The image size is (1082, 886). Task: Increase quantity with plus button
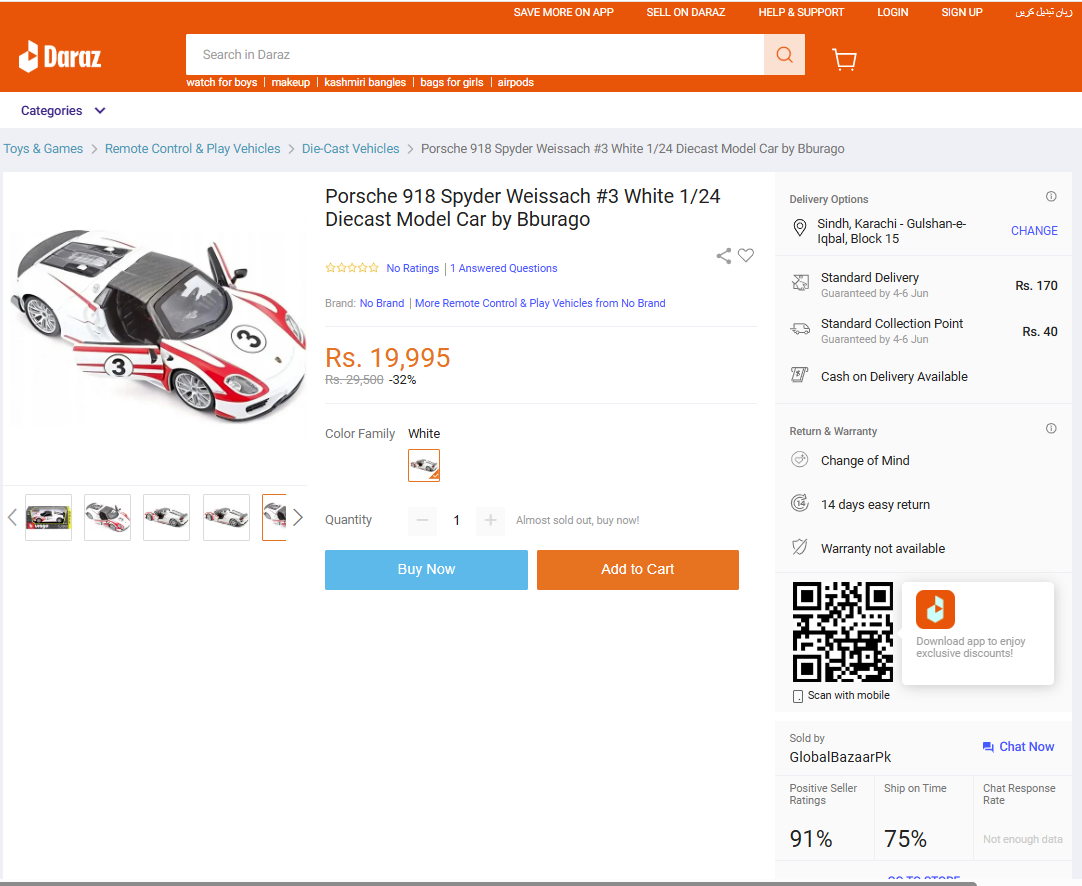click(x=490, y=521)
